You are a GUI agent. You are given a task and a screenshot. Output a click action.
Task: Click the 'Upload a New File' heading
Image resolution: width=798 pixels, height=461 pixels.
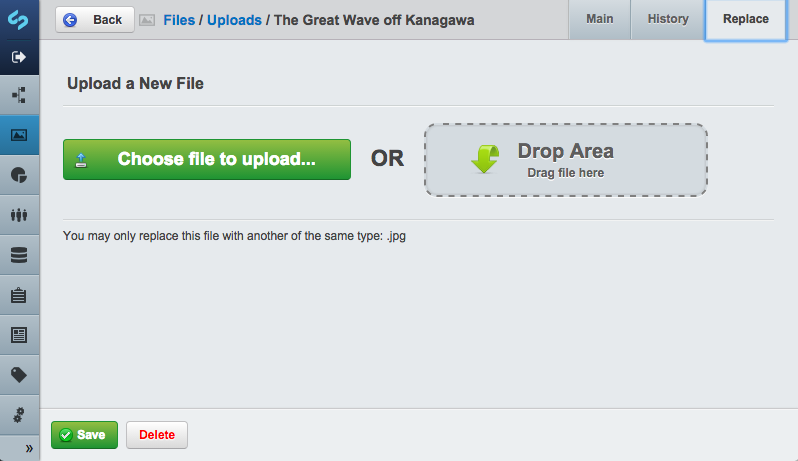[x=135, y=83]
